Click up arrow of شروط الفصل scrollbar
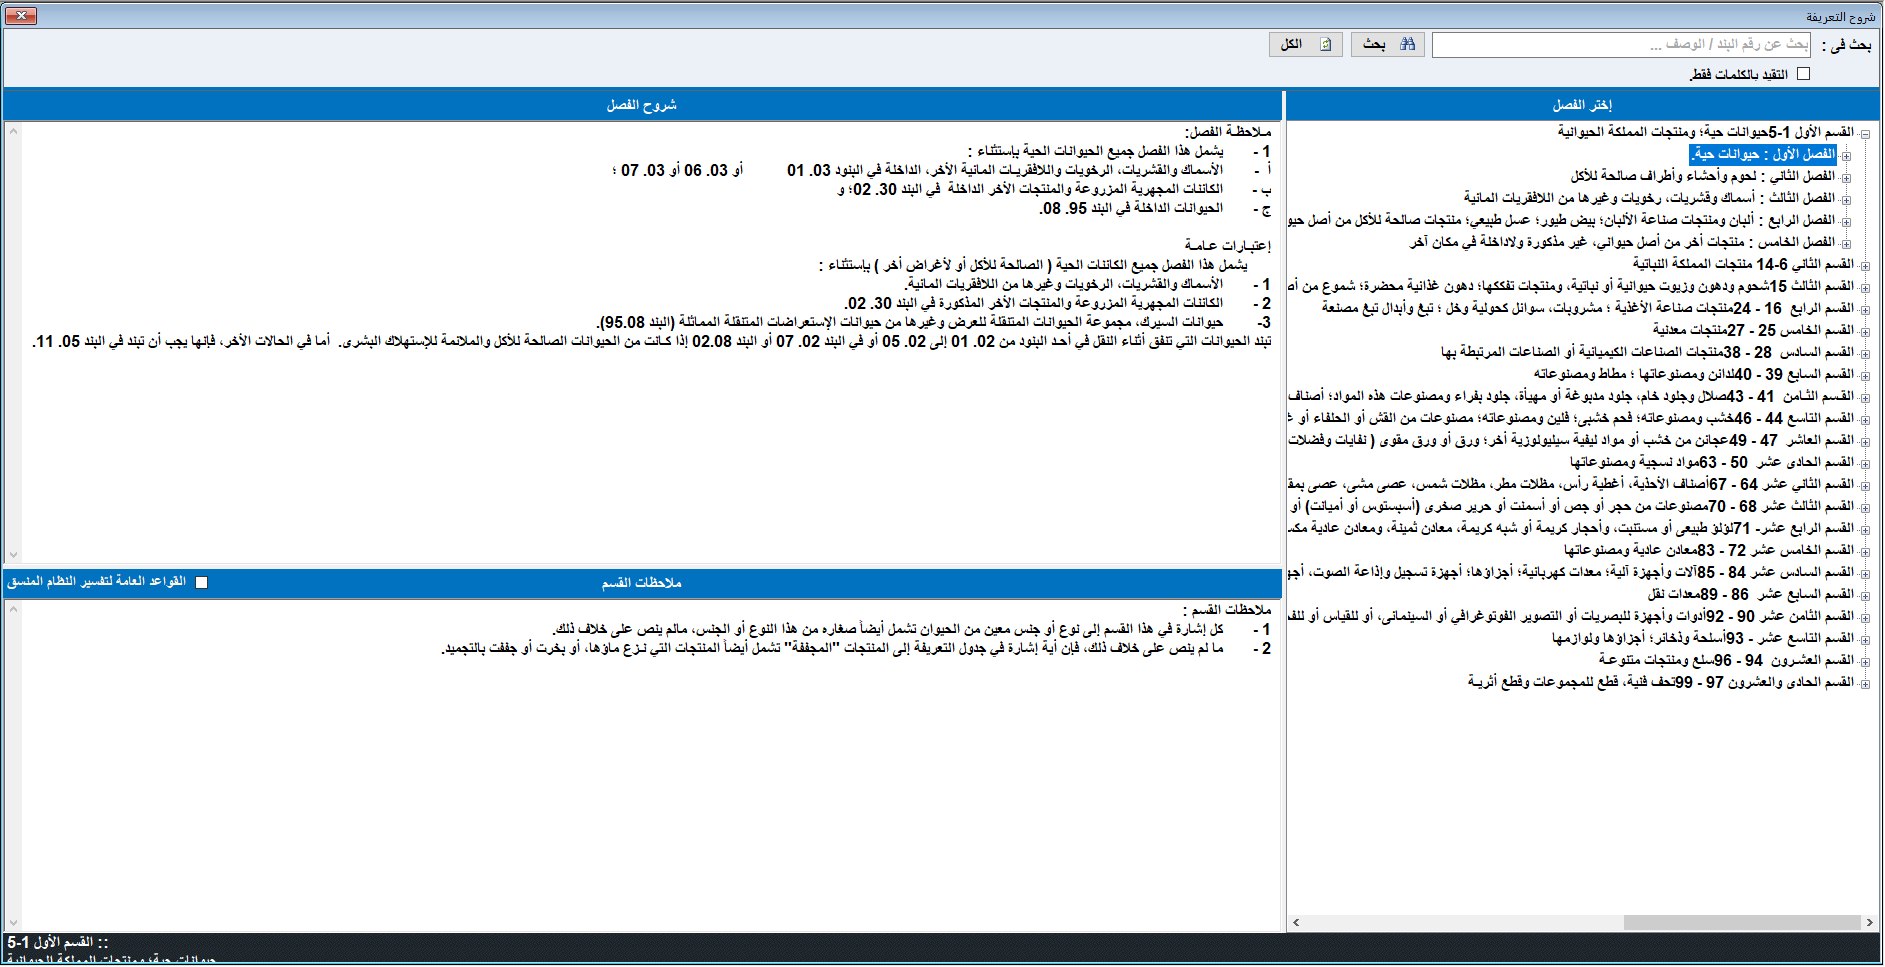This screenshot has height=967, width=1885. point(13,131)
